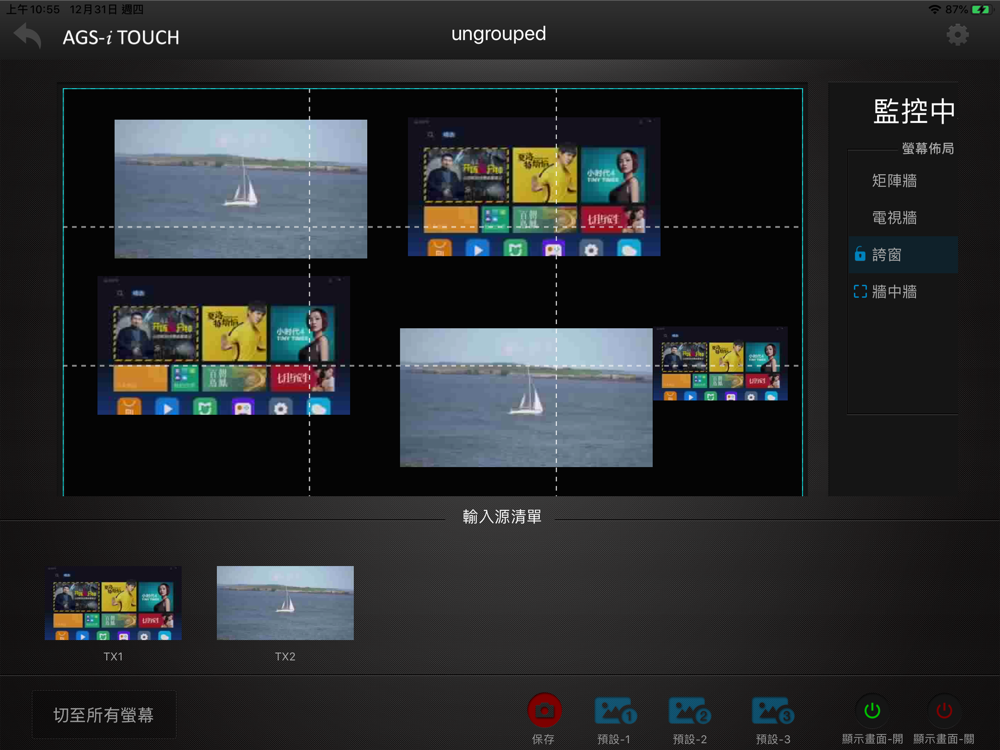Click 切至所有螢幕 button
Viewport: 1000px width, 750px height.
tap(104, 715)
